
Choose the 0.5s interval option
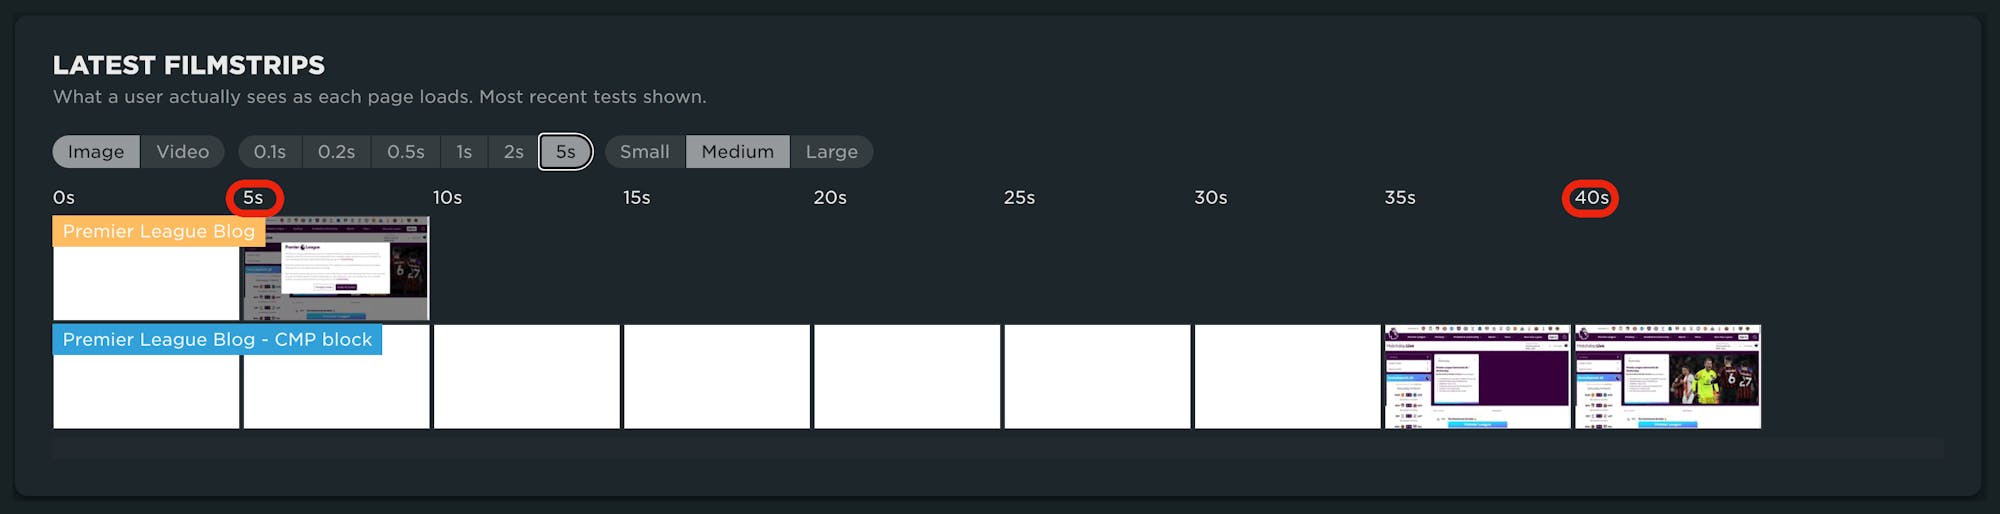tap(406, 152)
